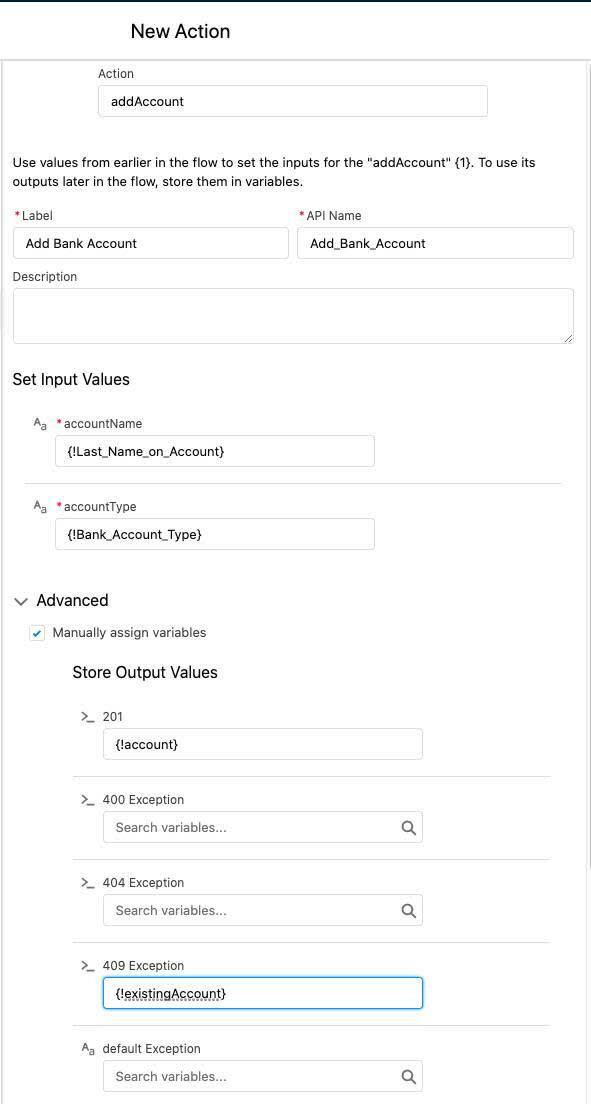Viewport: 591px width, 1104px height.
Task: Click the code icon next to 409 Exception
Action: [88, 965]
